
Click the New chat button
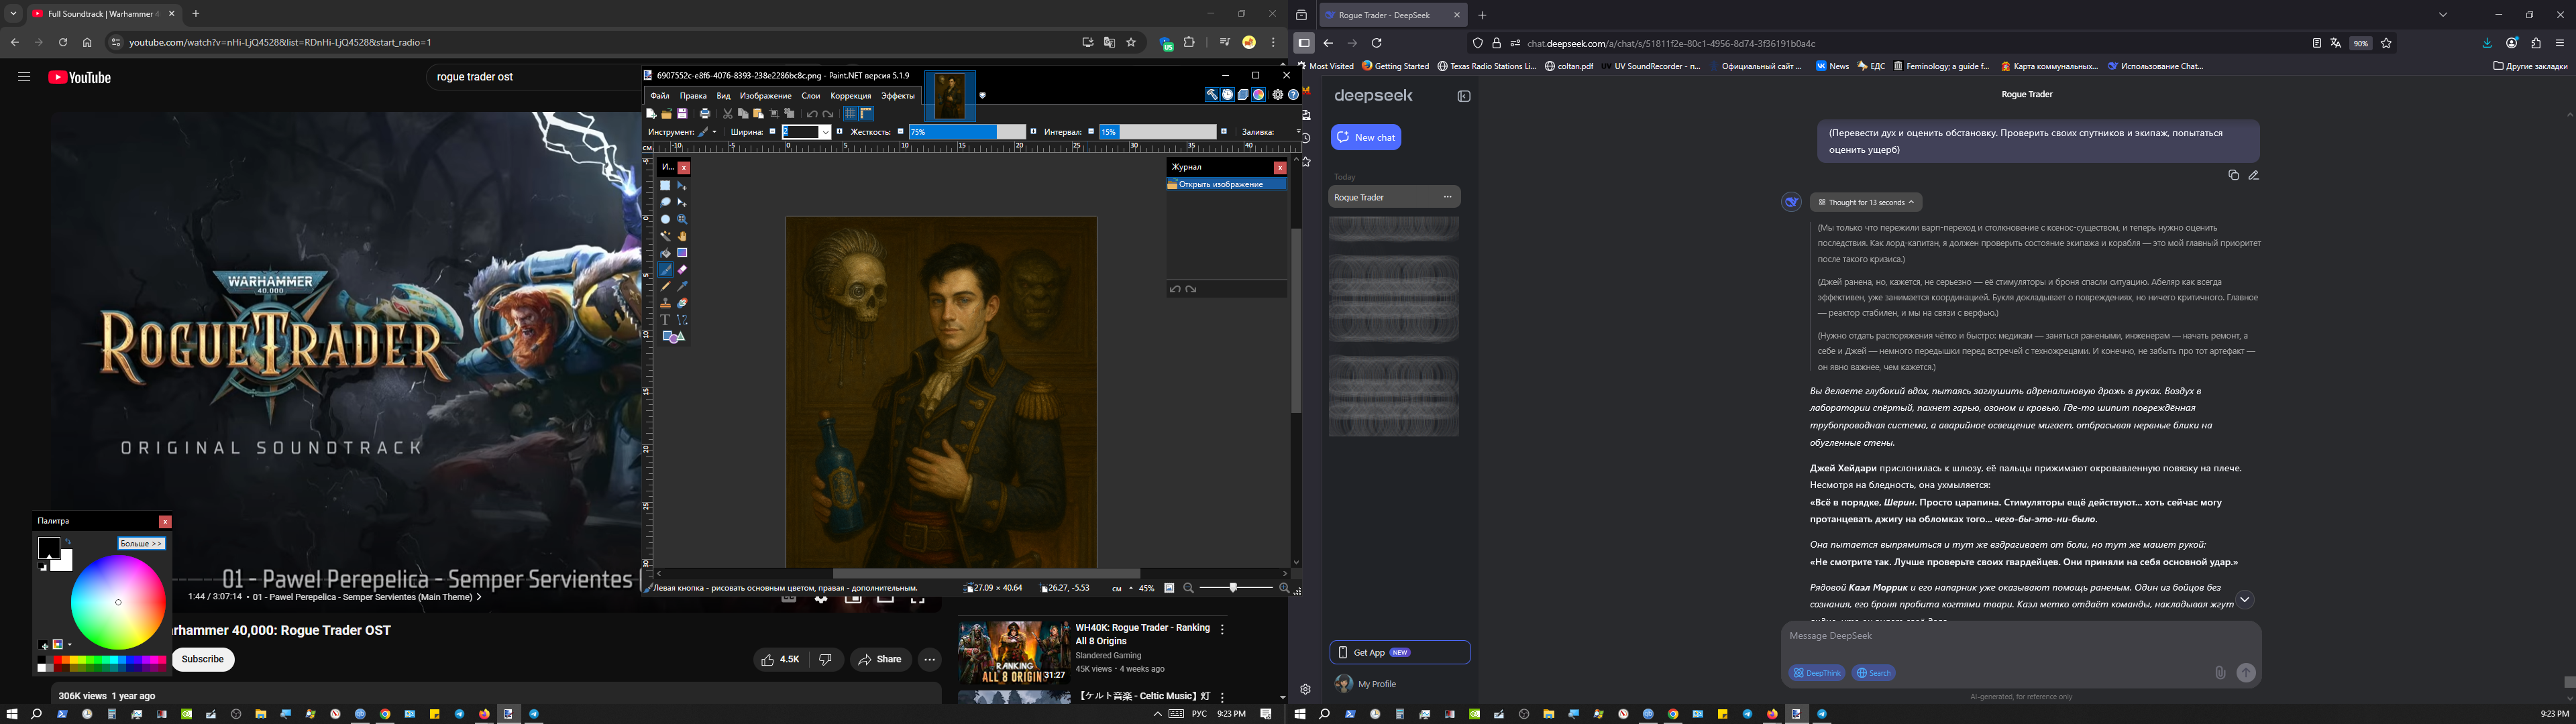[1366, 137]
